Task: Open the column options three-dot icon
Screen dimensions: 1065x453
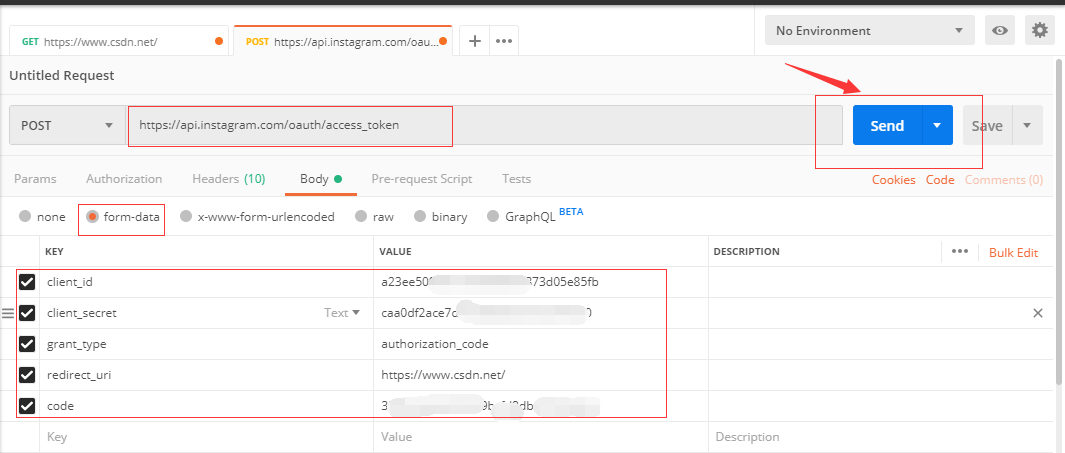Action: point(960,252)
